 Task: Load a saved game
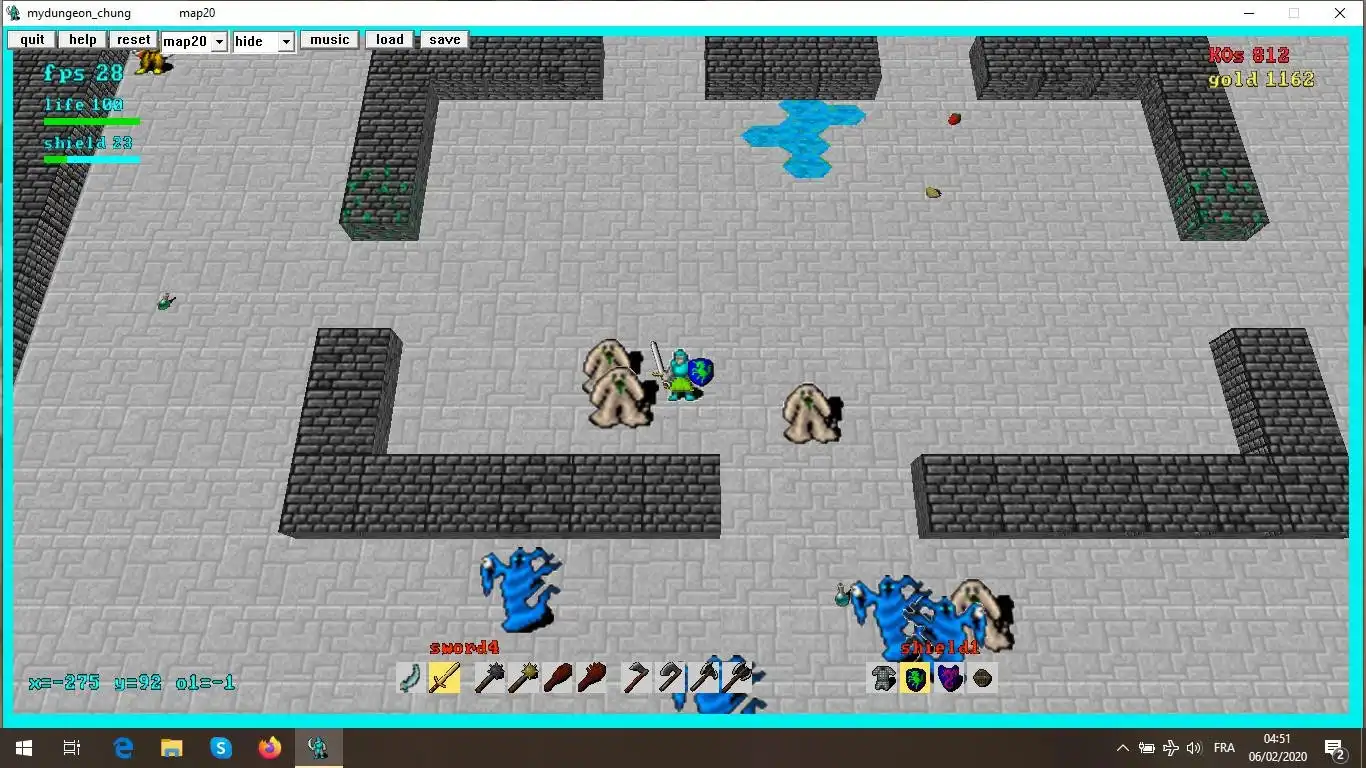click(390, 40)
